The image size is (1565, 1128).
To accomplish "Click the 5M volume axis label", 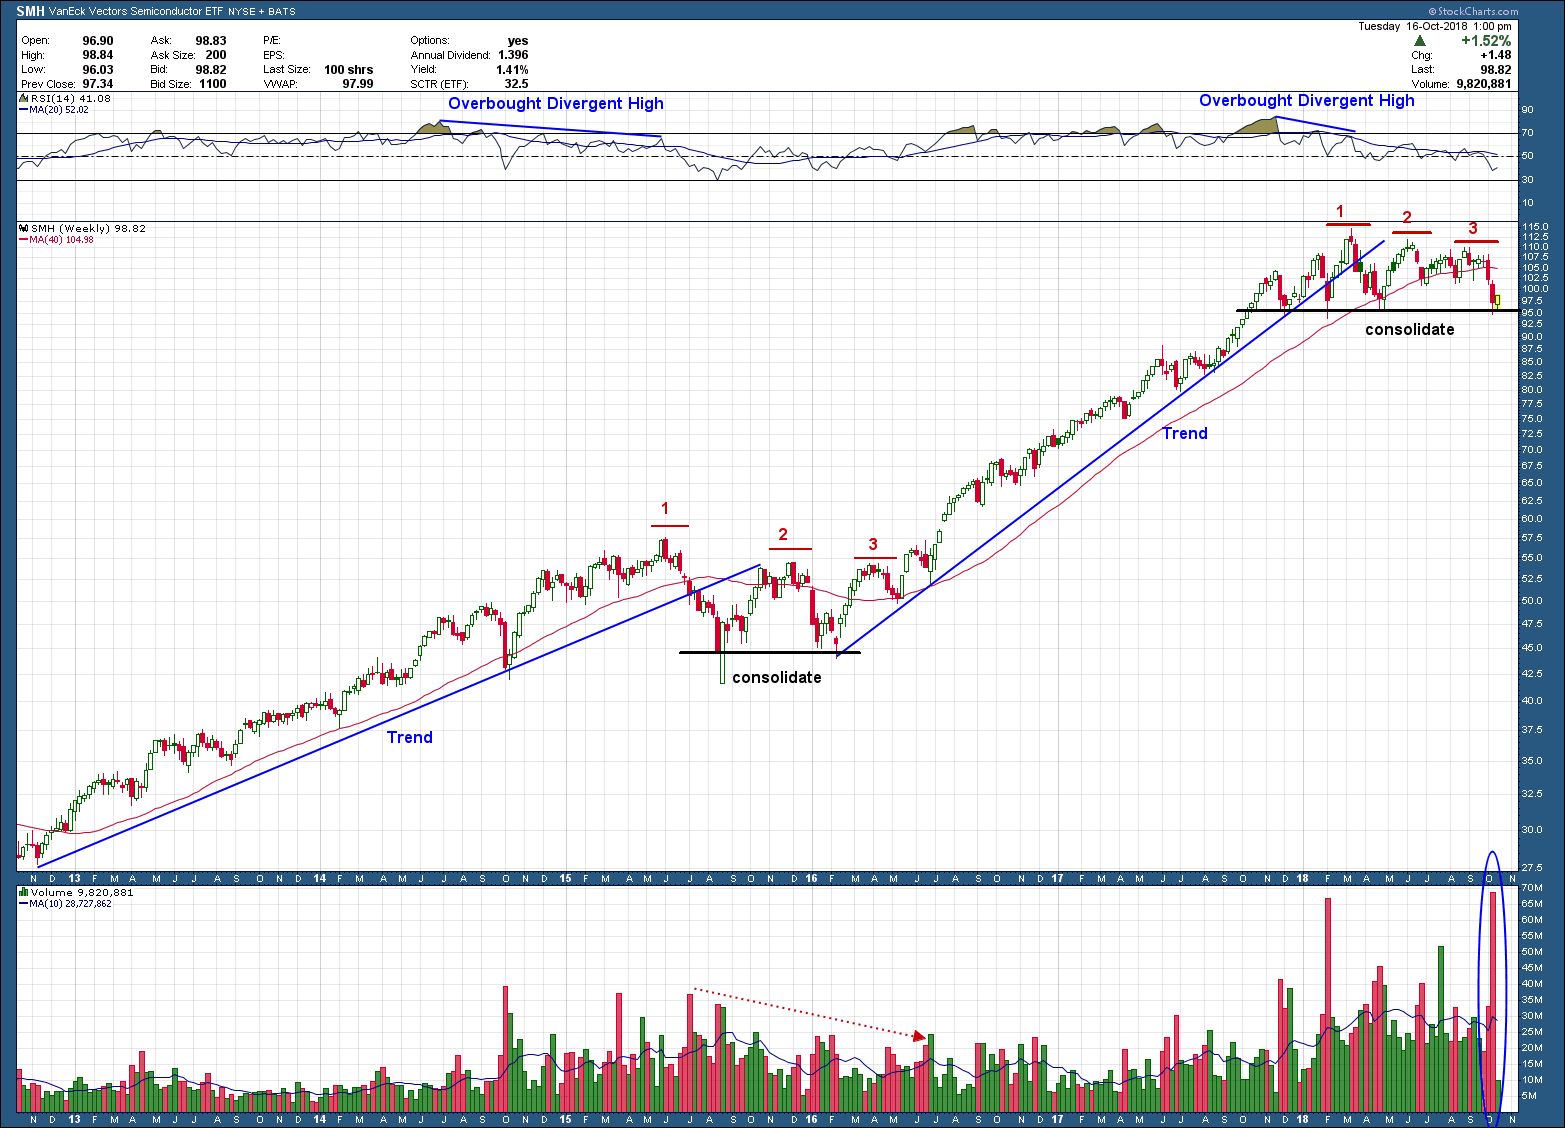I will (1528, 1096).
